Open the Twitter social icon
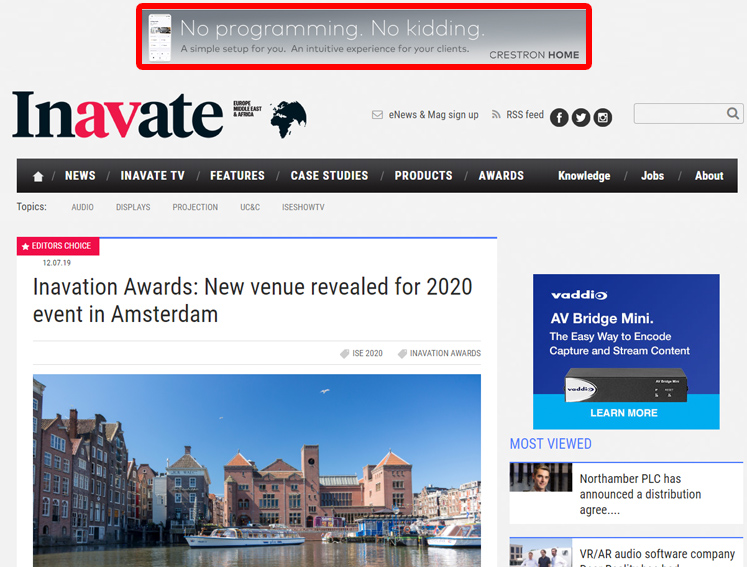This screenshot has height=567, width=747. [x=581, y=118]
